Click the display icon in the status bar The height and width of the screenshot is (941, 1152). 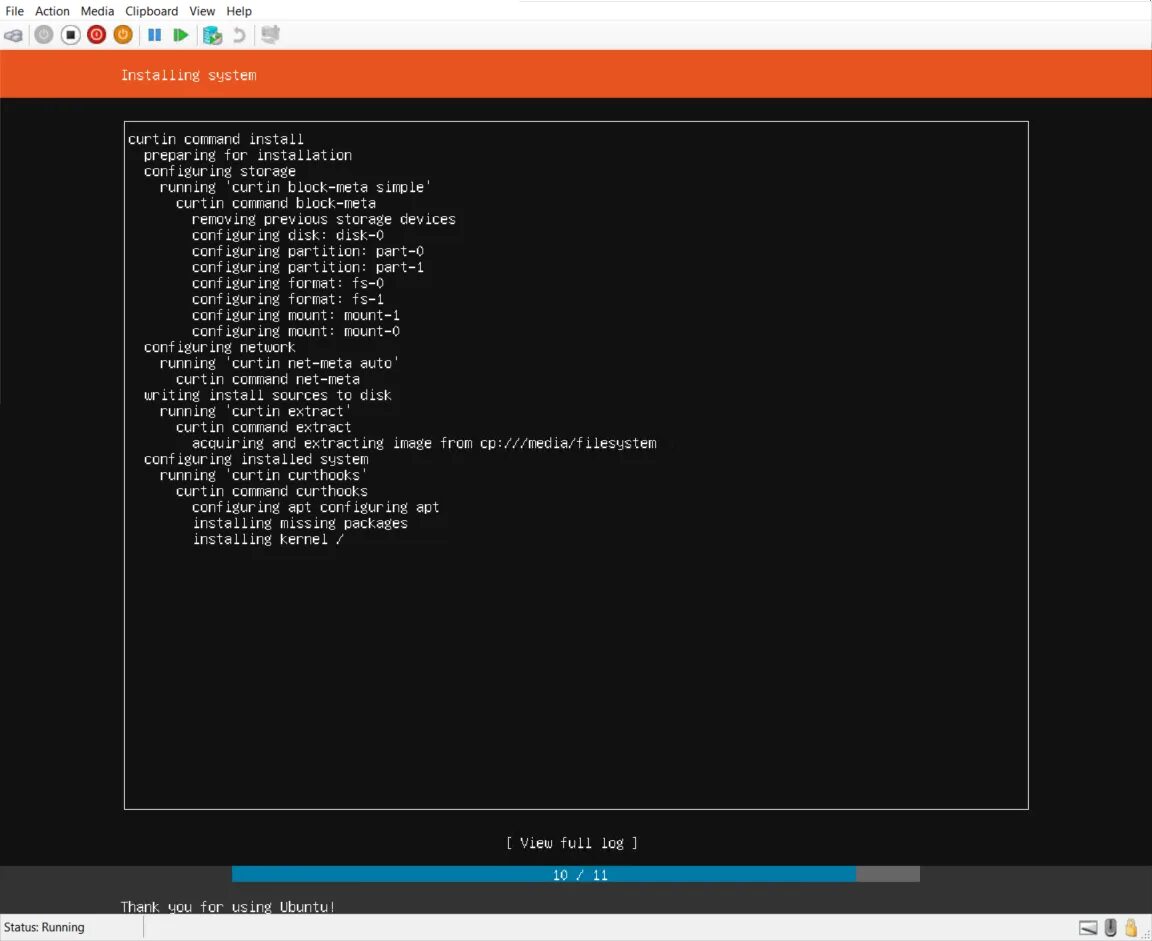coord(1088,928)
